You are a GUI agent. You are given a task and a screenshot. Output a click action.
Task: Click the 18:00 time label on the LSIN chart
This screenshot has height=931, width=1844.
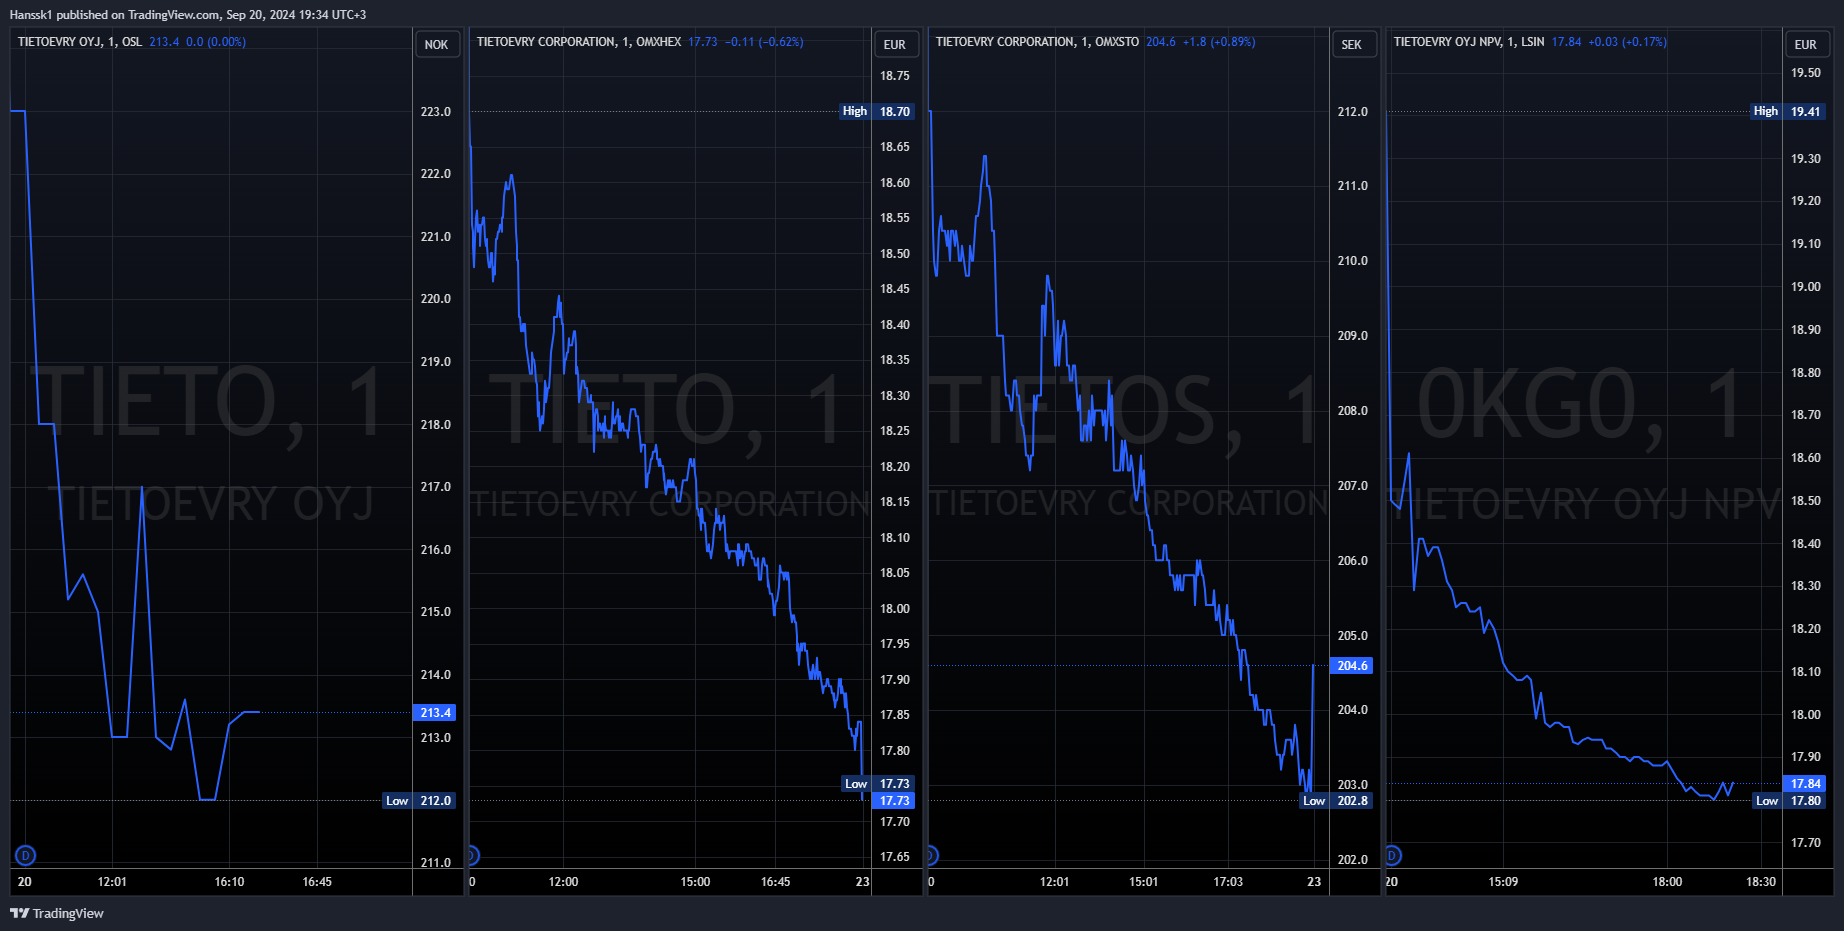click(x=1667, y=882)
